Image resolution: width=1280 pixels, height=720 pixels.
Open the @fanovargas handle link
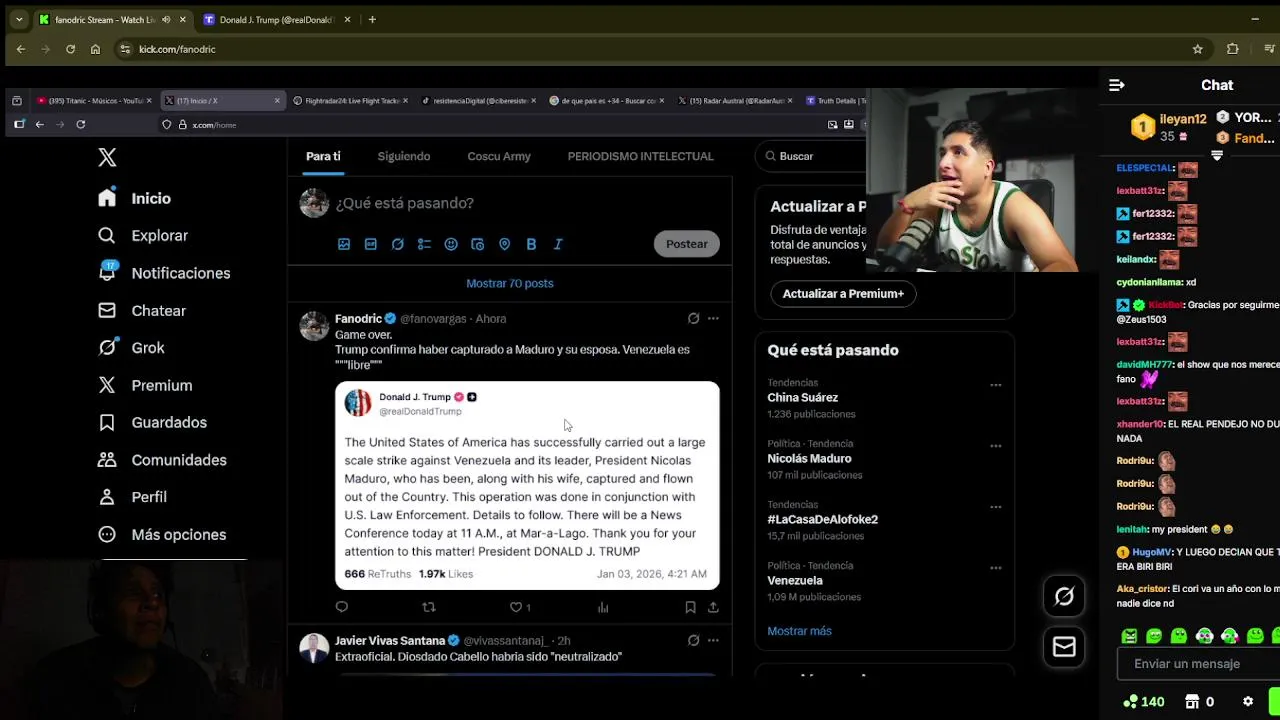tap(433, 319)
